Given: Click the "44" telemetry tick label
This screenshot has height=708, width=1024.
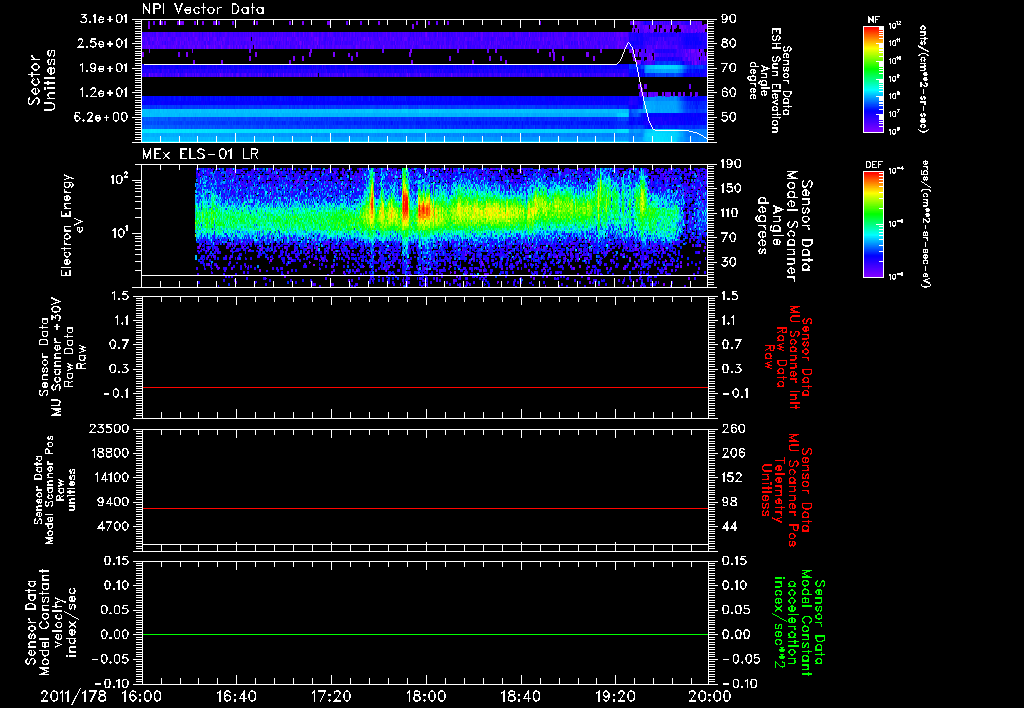Looking at the screenshot, I should point(729,526).
